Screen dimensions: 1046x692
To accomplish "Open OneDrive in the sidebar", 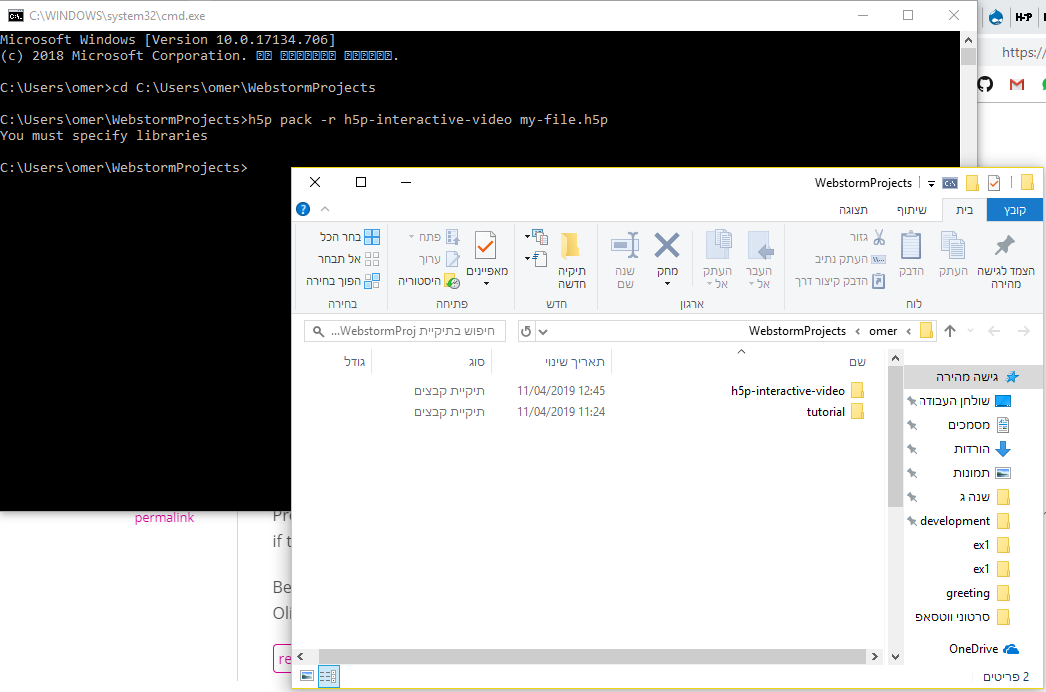I will [984, 649].
